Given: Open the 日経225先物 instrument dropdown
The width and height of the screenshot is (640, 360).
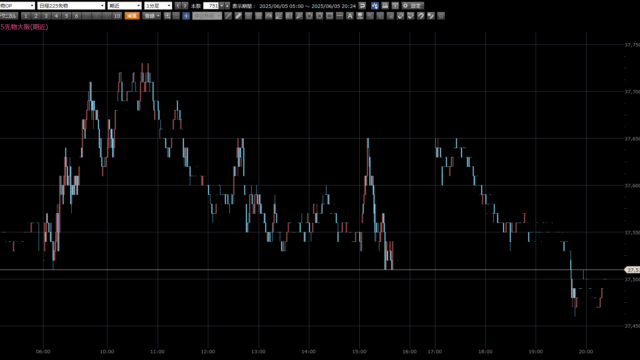Looking at the screenshot, I should 71,6.
